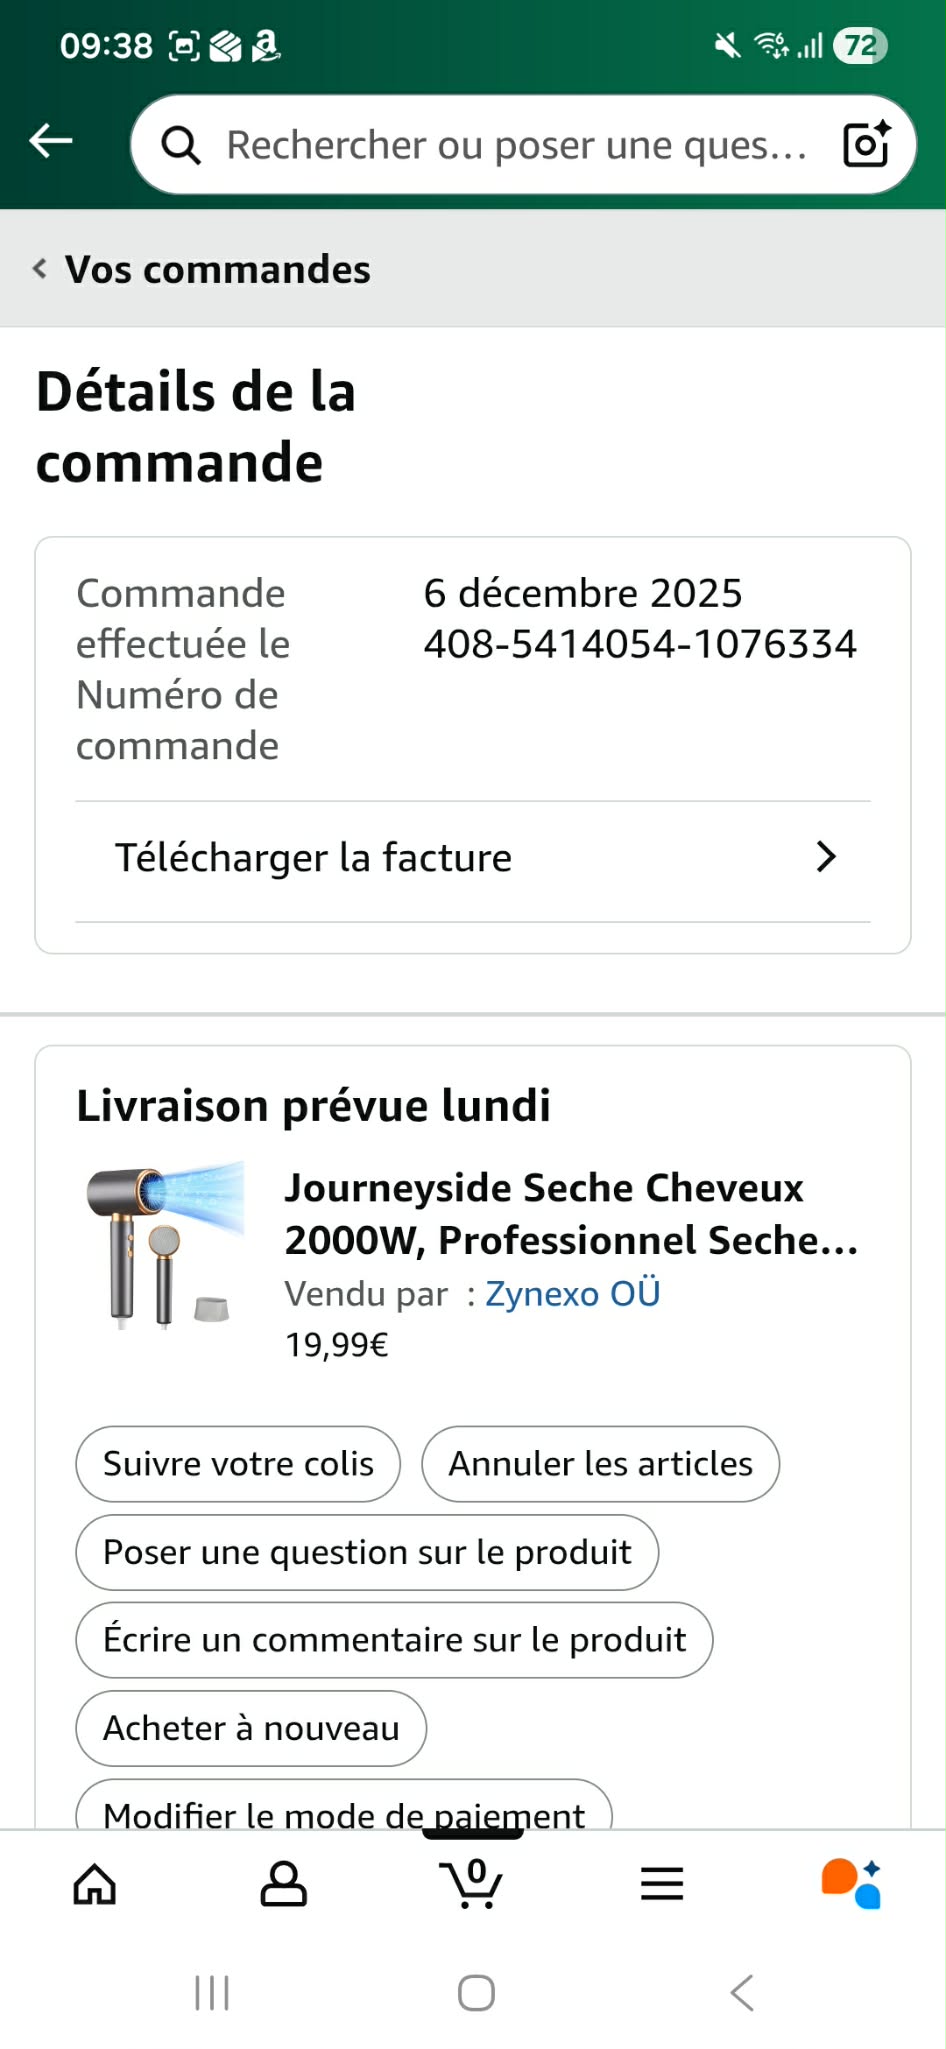The image size is (946, 2049).
Task: Tap the search magnifier icon
Action: (181, 146)
